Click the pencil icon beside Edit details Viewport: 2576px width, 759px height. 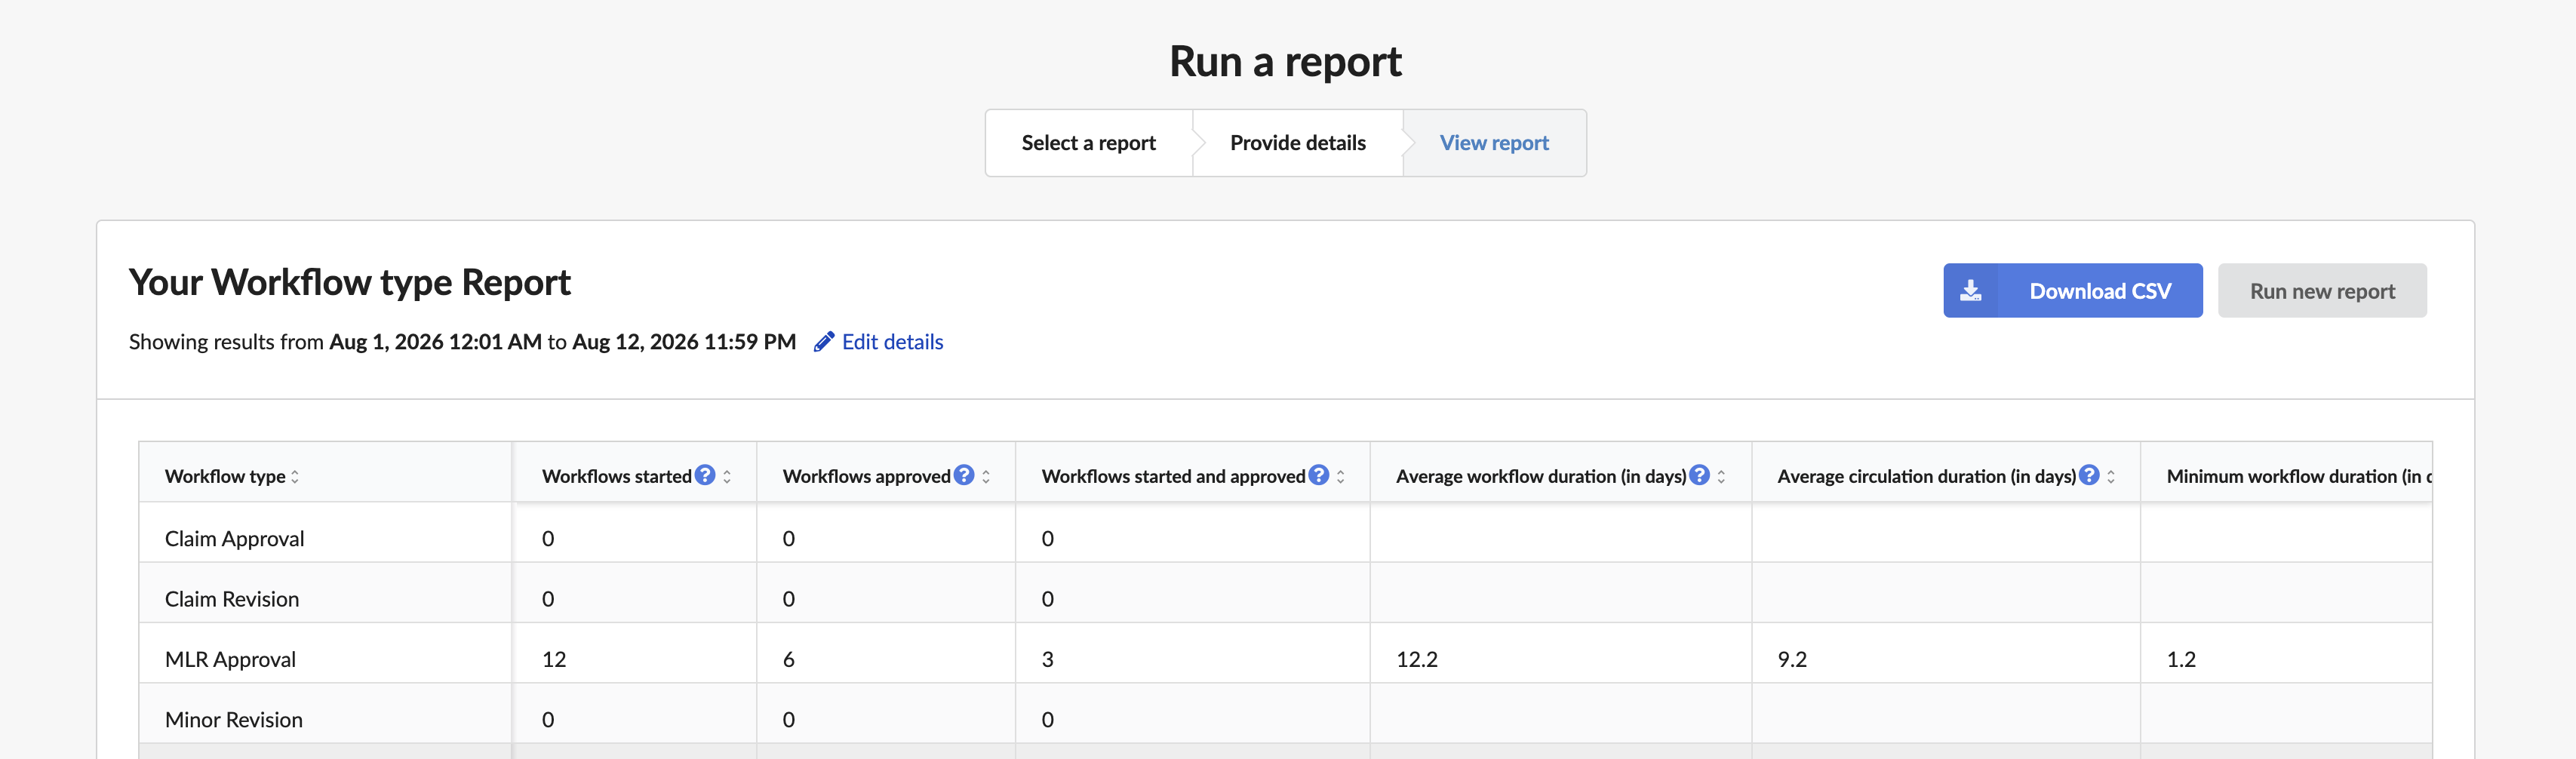[824, 342]
